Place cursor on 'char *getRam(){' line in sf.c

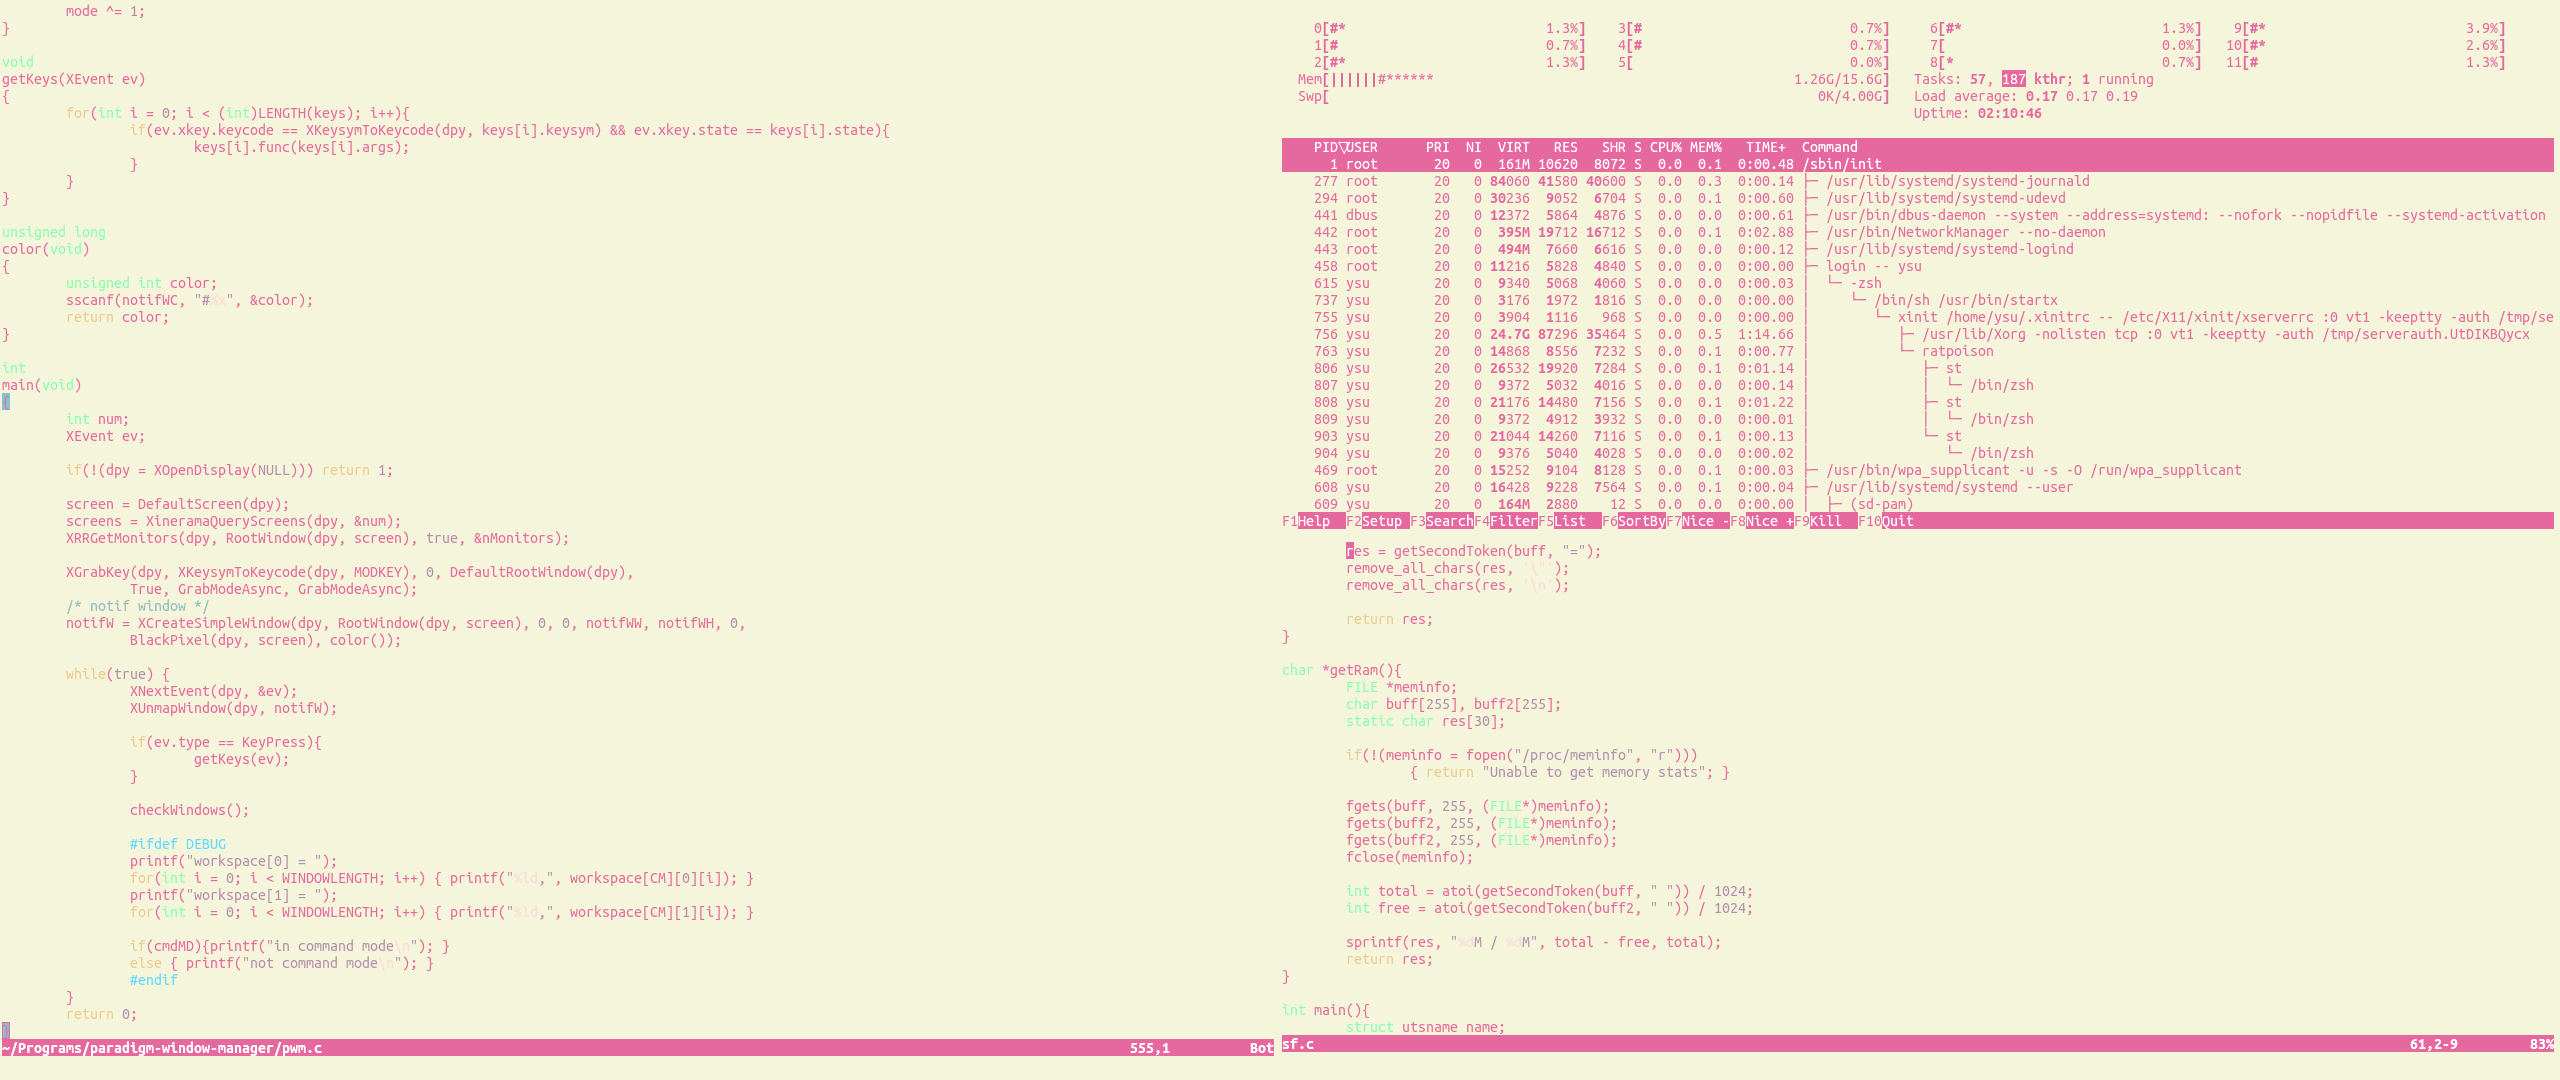coord(1341,670)
